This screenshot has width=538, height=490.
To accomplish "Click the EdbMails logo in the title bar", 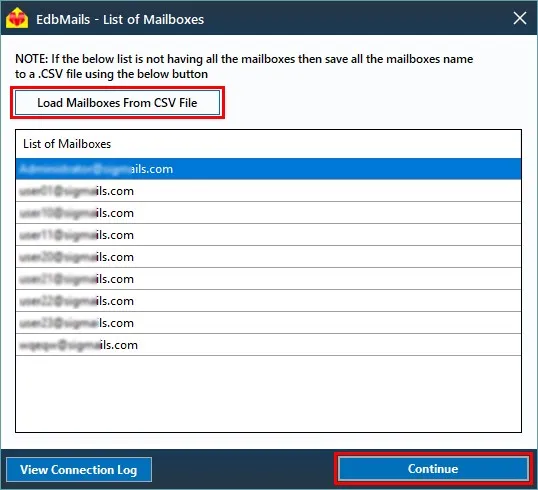I will point(17,19).
